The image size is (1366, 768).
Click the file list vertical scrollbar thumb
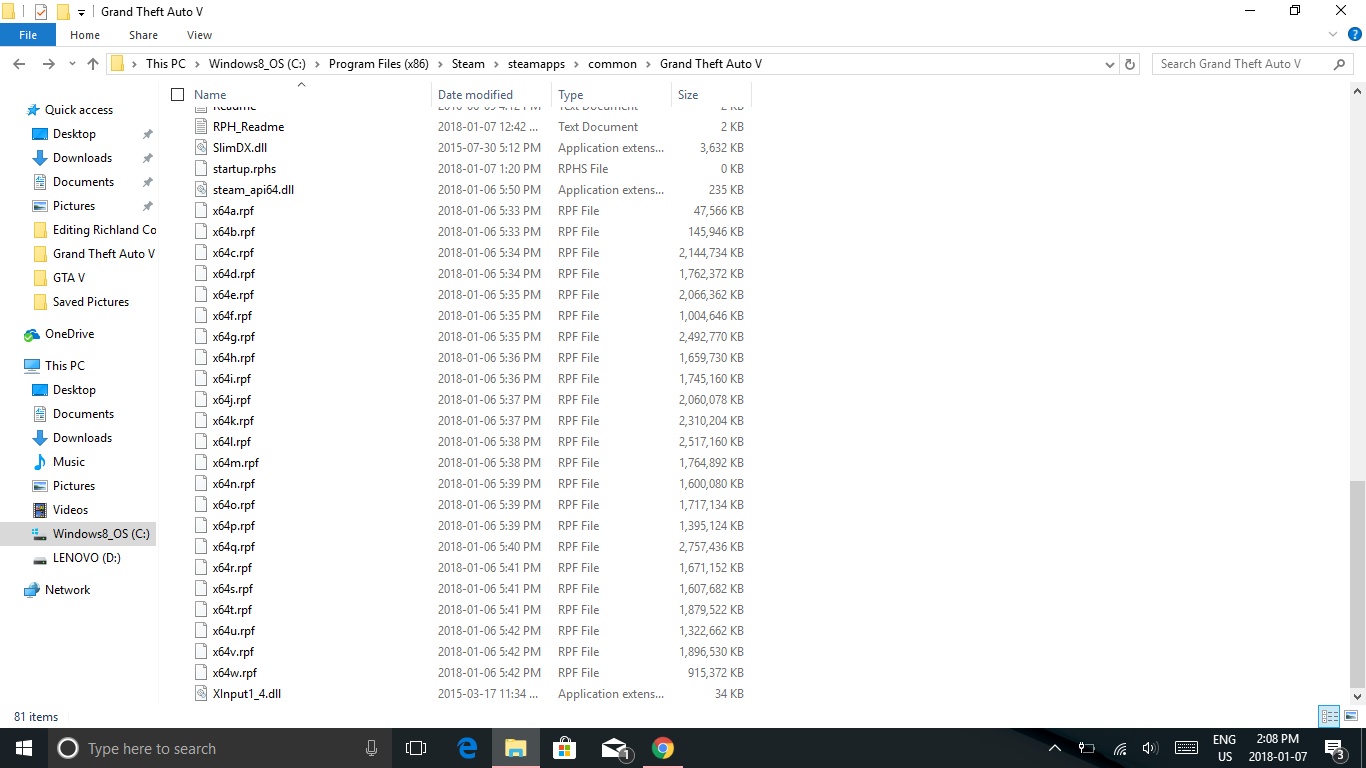click(1357, 582)
